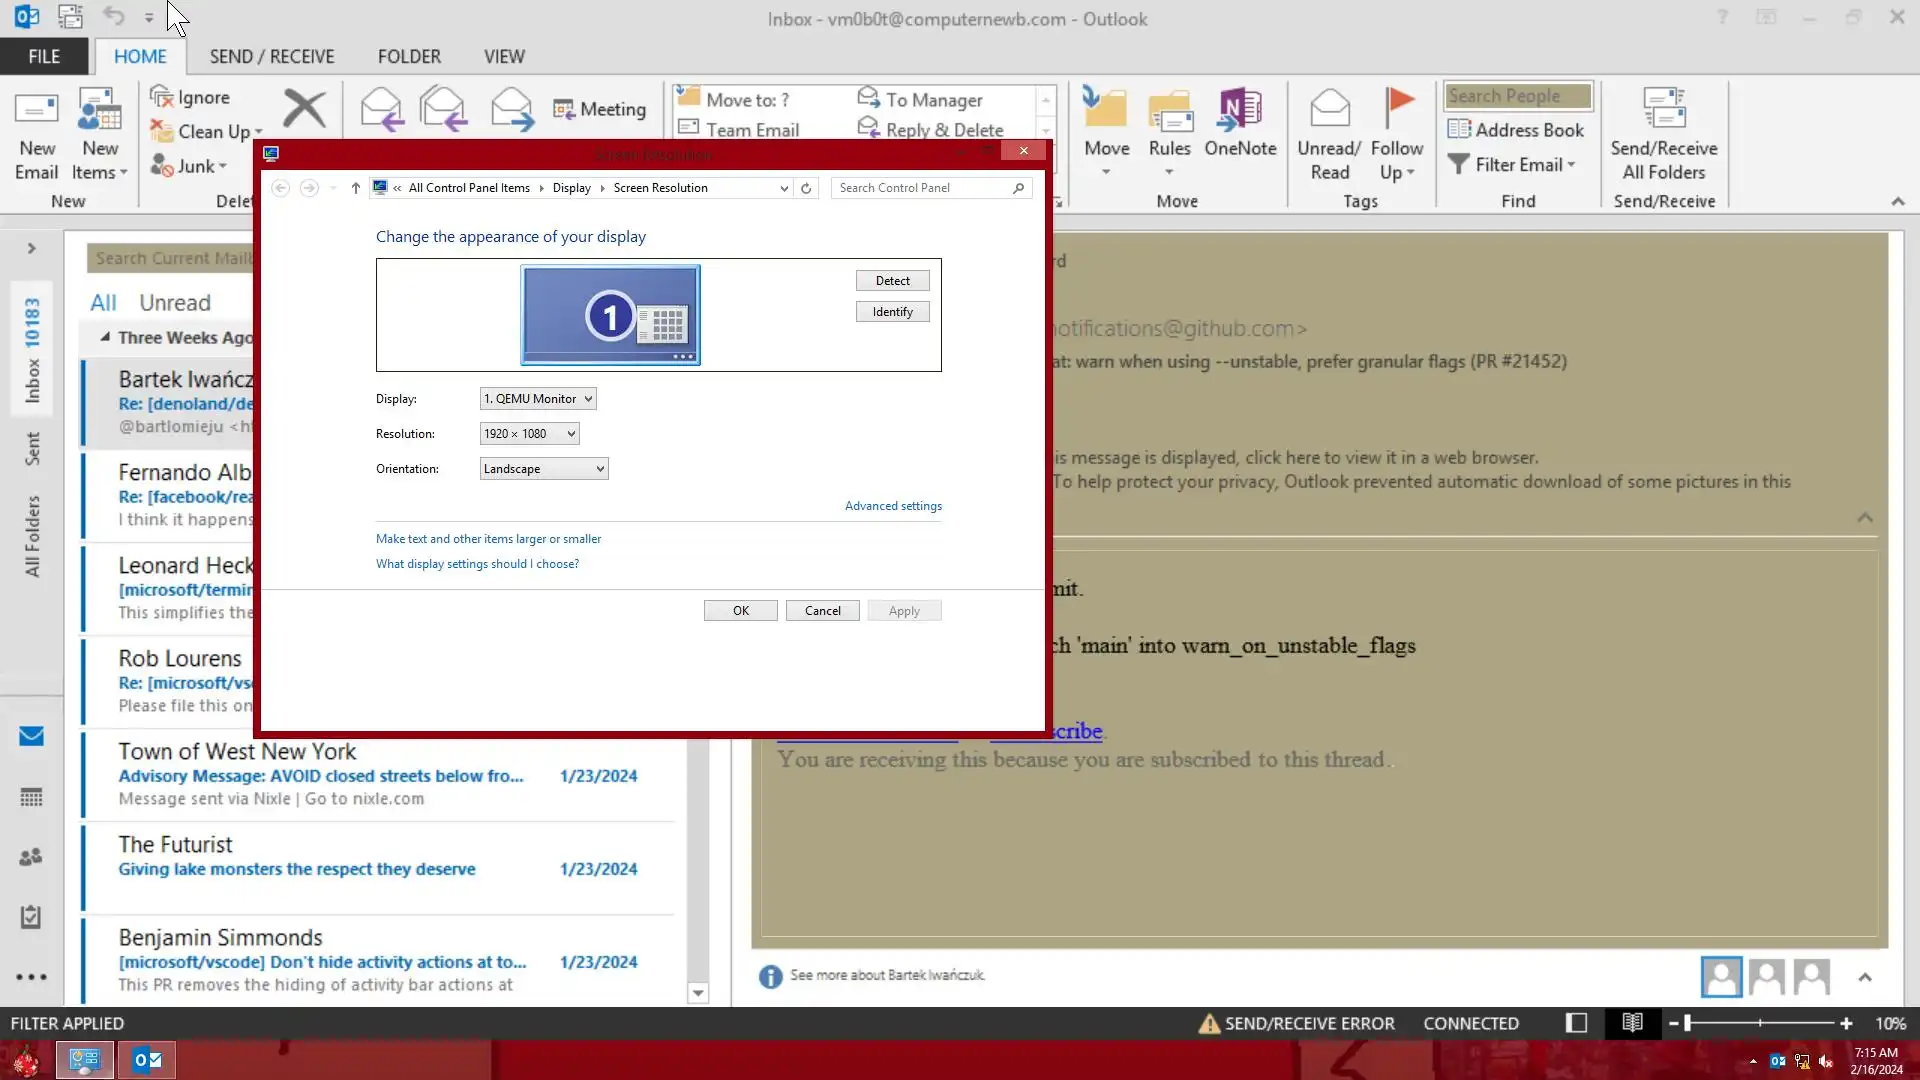1920x1080 pixels.
Task: Open the SEND / RECEIVE ribbon tab
Action: [x=272, y=57]
